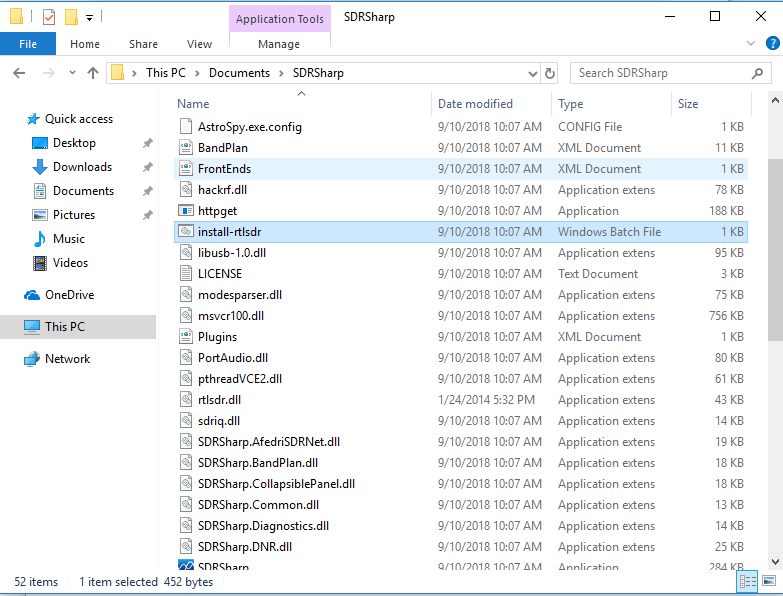Click the vertical scrollbar thumb
The width and height of the screenshot is (783, 596).
point(775,250)
